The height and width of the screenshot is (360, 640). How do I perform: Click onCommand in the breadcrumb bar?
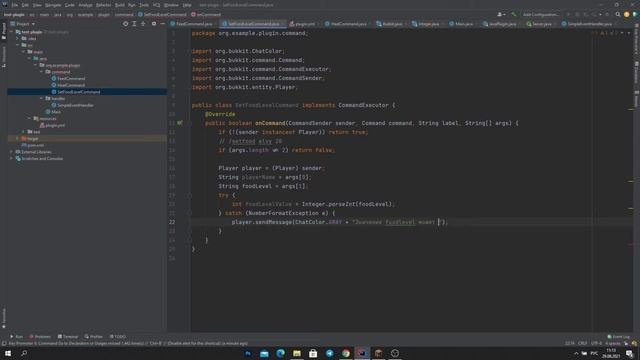(206, 15)
